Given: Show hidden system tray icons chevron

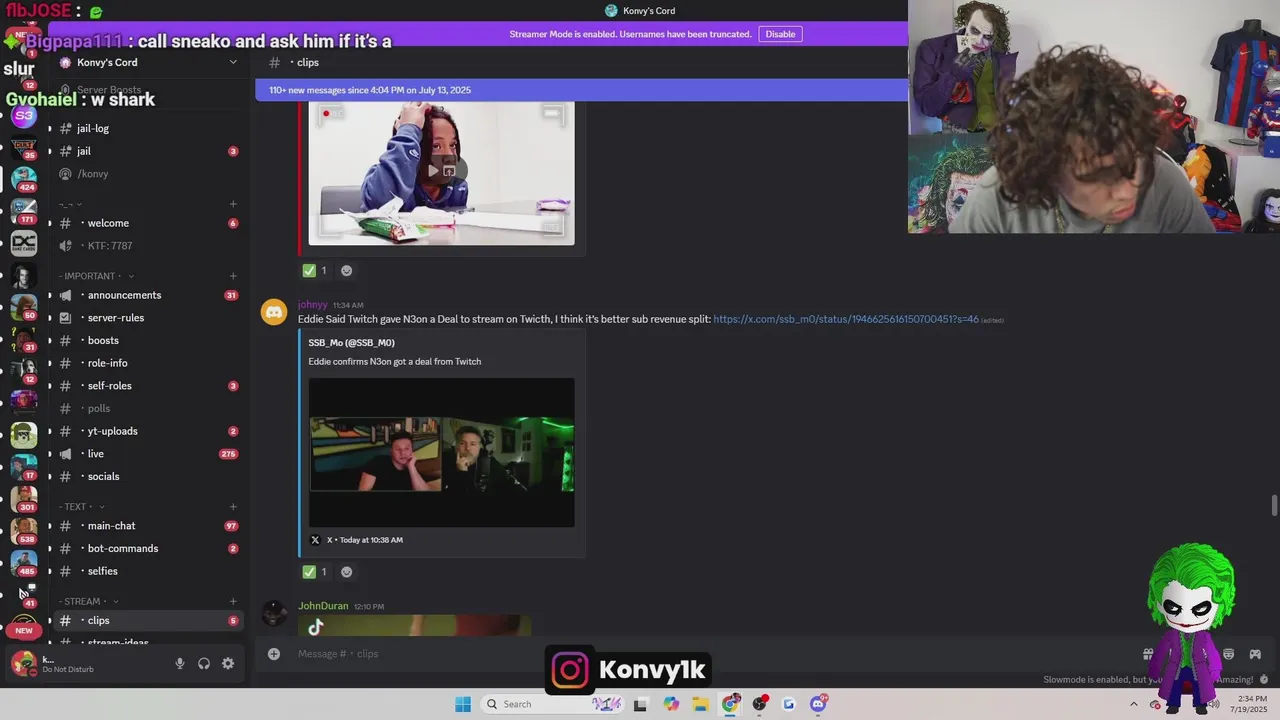Looking at the screenshot, I should [1134, 704].
